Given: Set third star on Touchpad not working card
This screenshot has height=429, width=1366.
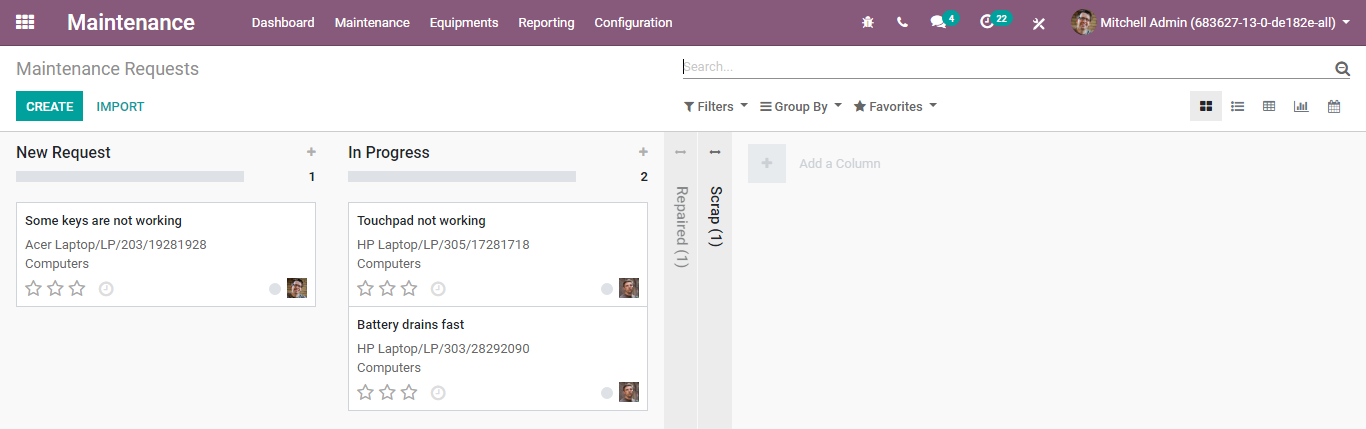Looking at the screenshot, I should pyautogui.click(x=410, y=288).
